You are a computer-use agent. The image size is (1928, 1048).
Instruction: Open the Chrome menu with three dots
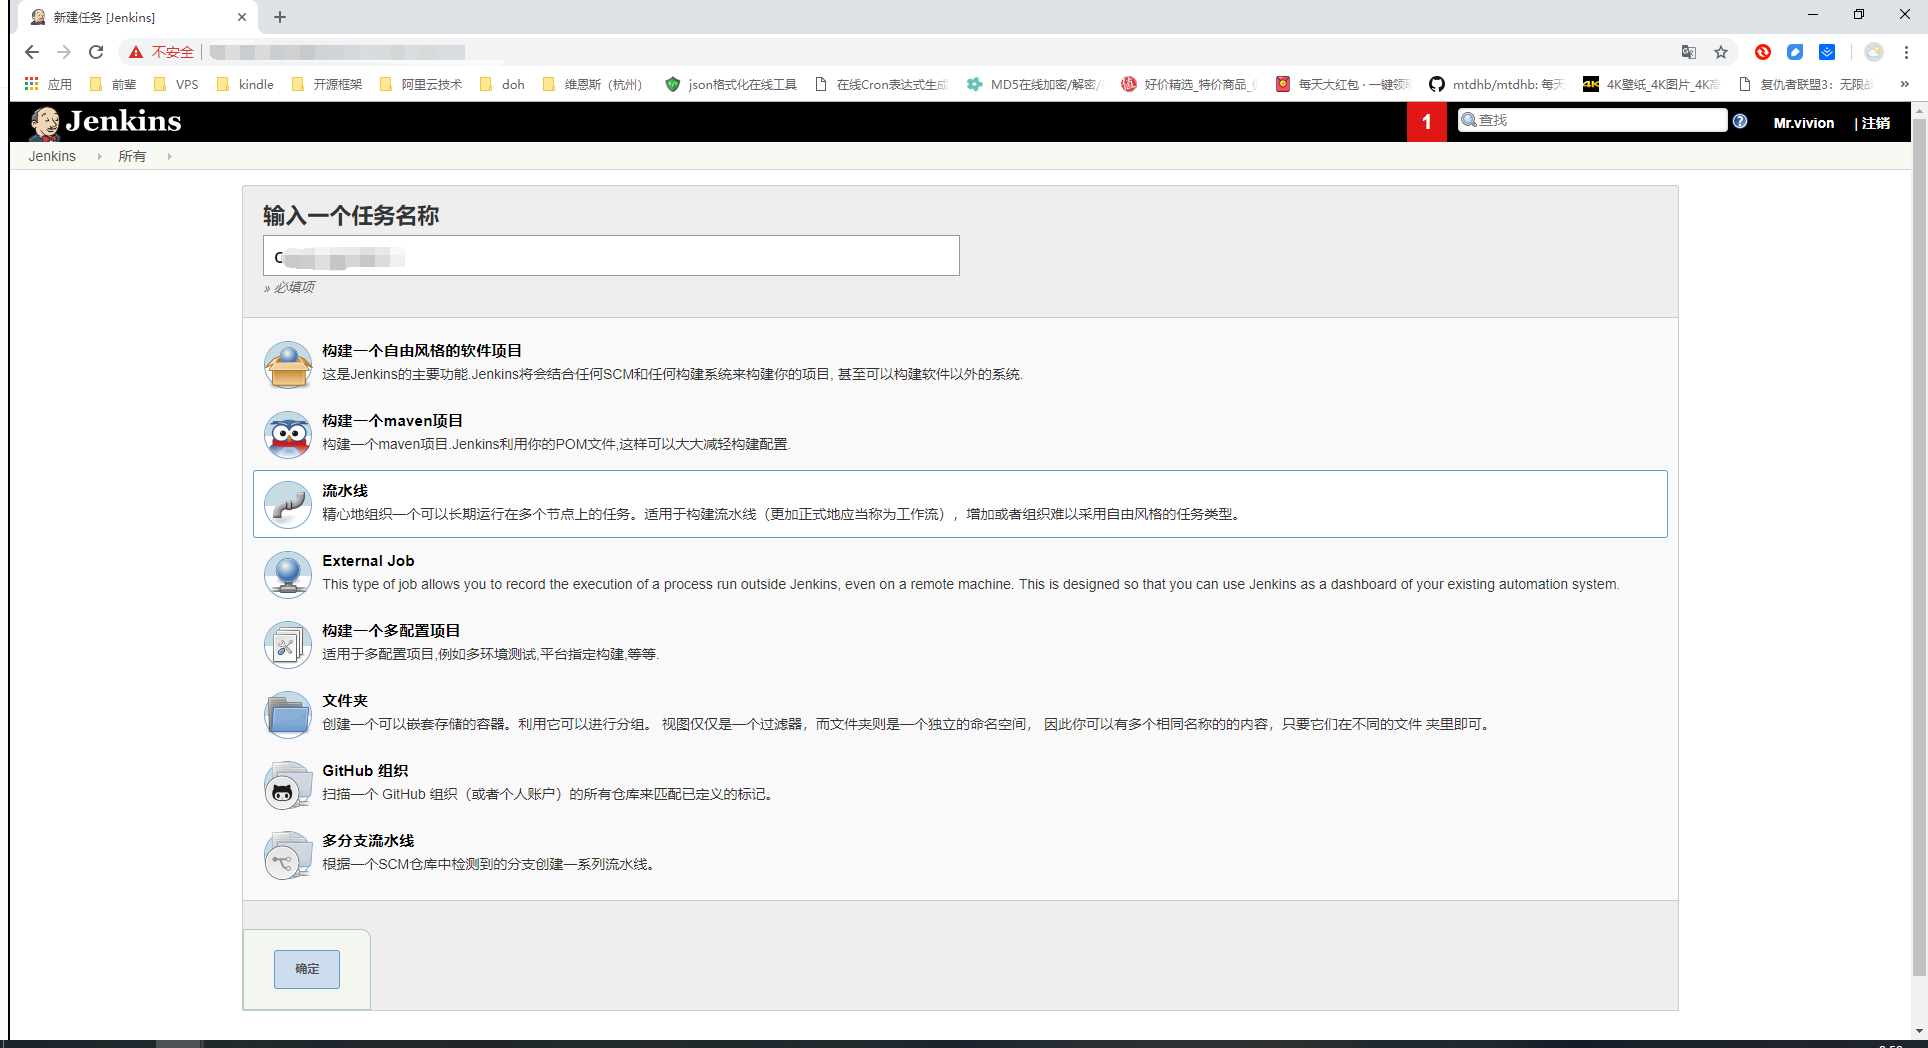pos(1907,52)
